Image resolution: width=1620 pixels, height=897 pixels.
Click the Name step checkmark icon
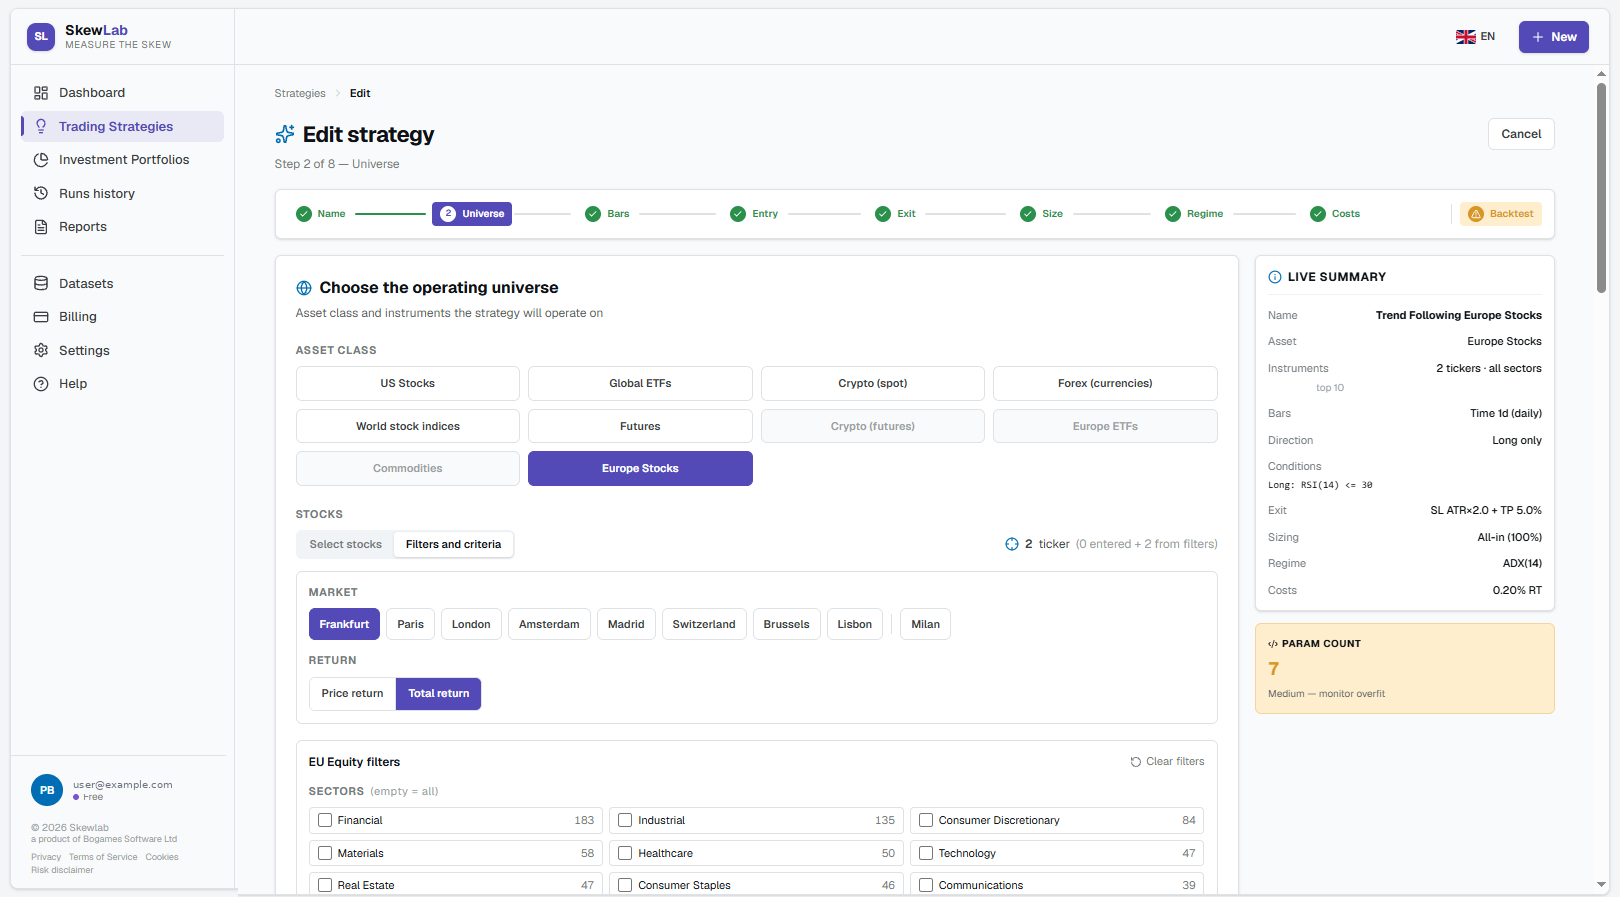pos(304,214)
